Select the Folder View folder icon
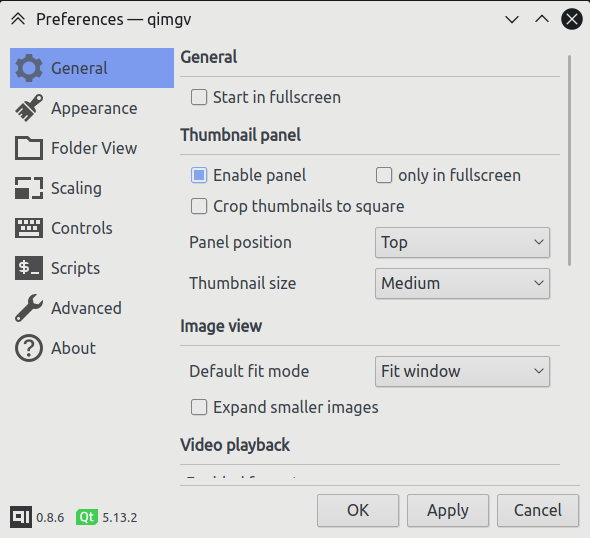The height and width of the screenshot is (538, 590). click(x=29, y=148)
